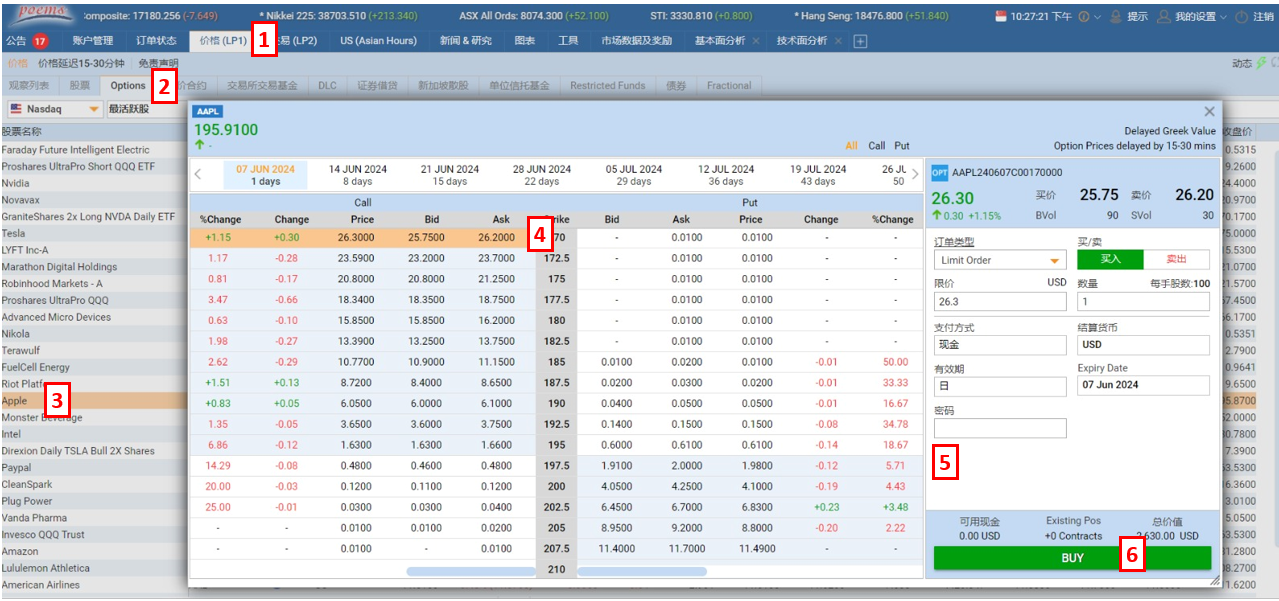Image resolution: width=1279 pixels, height=601 pixels.
Task: Click the scrollbar under the Put table
Action: point(642,572)
